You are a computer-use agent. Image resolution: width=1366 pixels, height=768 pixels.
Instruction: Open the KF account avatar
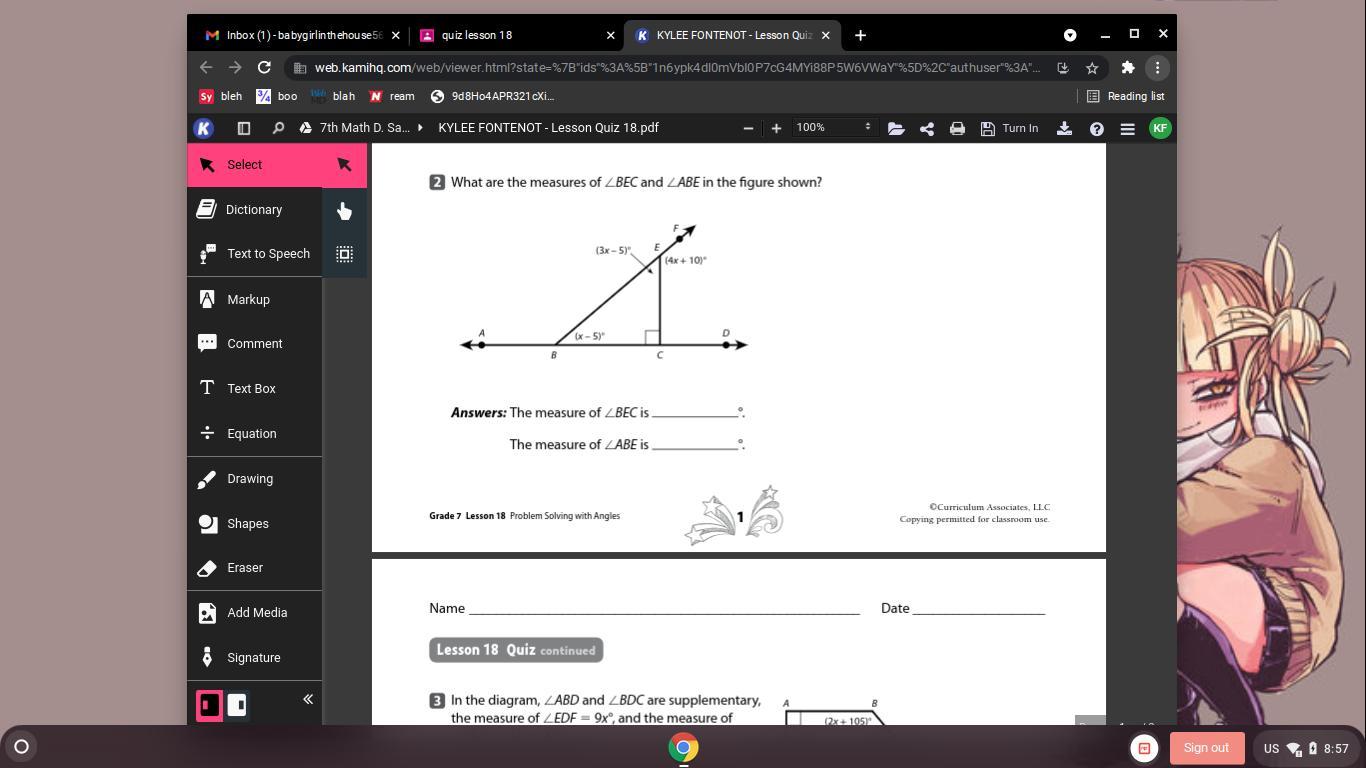click(1160, 128)
